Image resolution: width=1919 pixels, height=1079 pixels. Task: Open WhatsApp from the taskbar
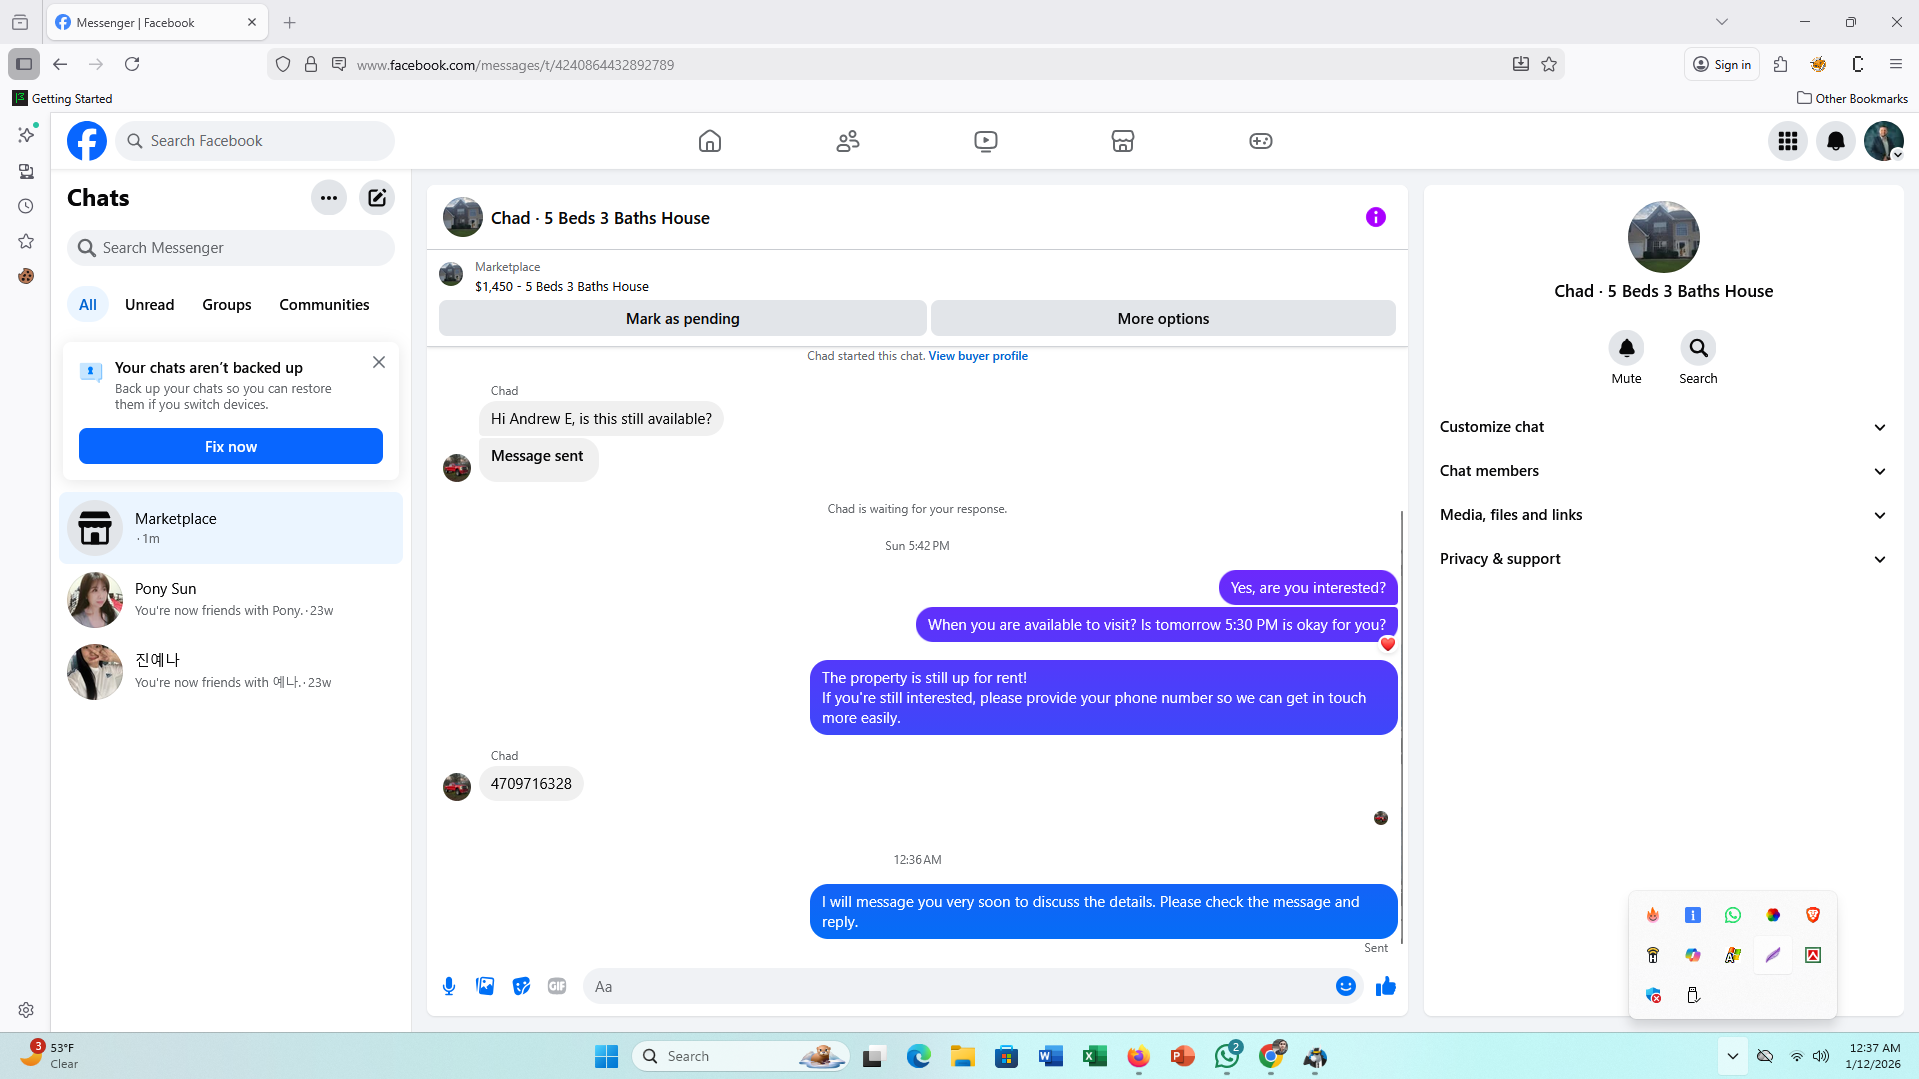(x=1227, y=1056)
